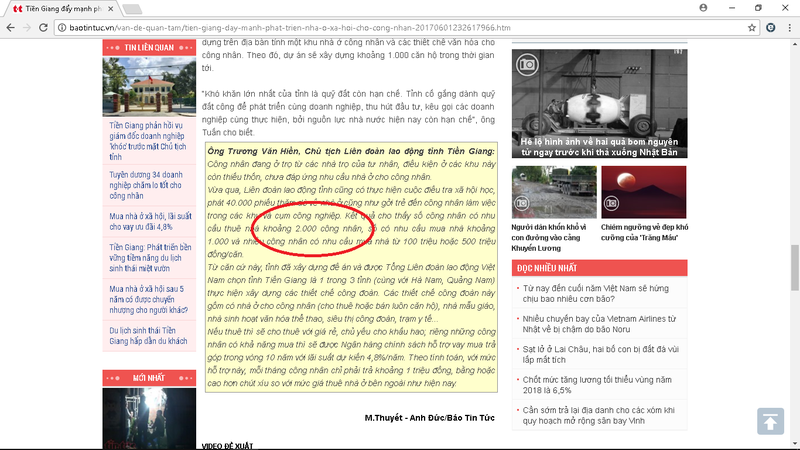Open 'Mua nhà ở xã hội sau 5 năm' link

point(148,299)
